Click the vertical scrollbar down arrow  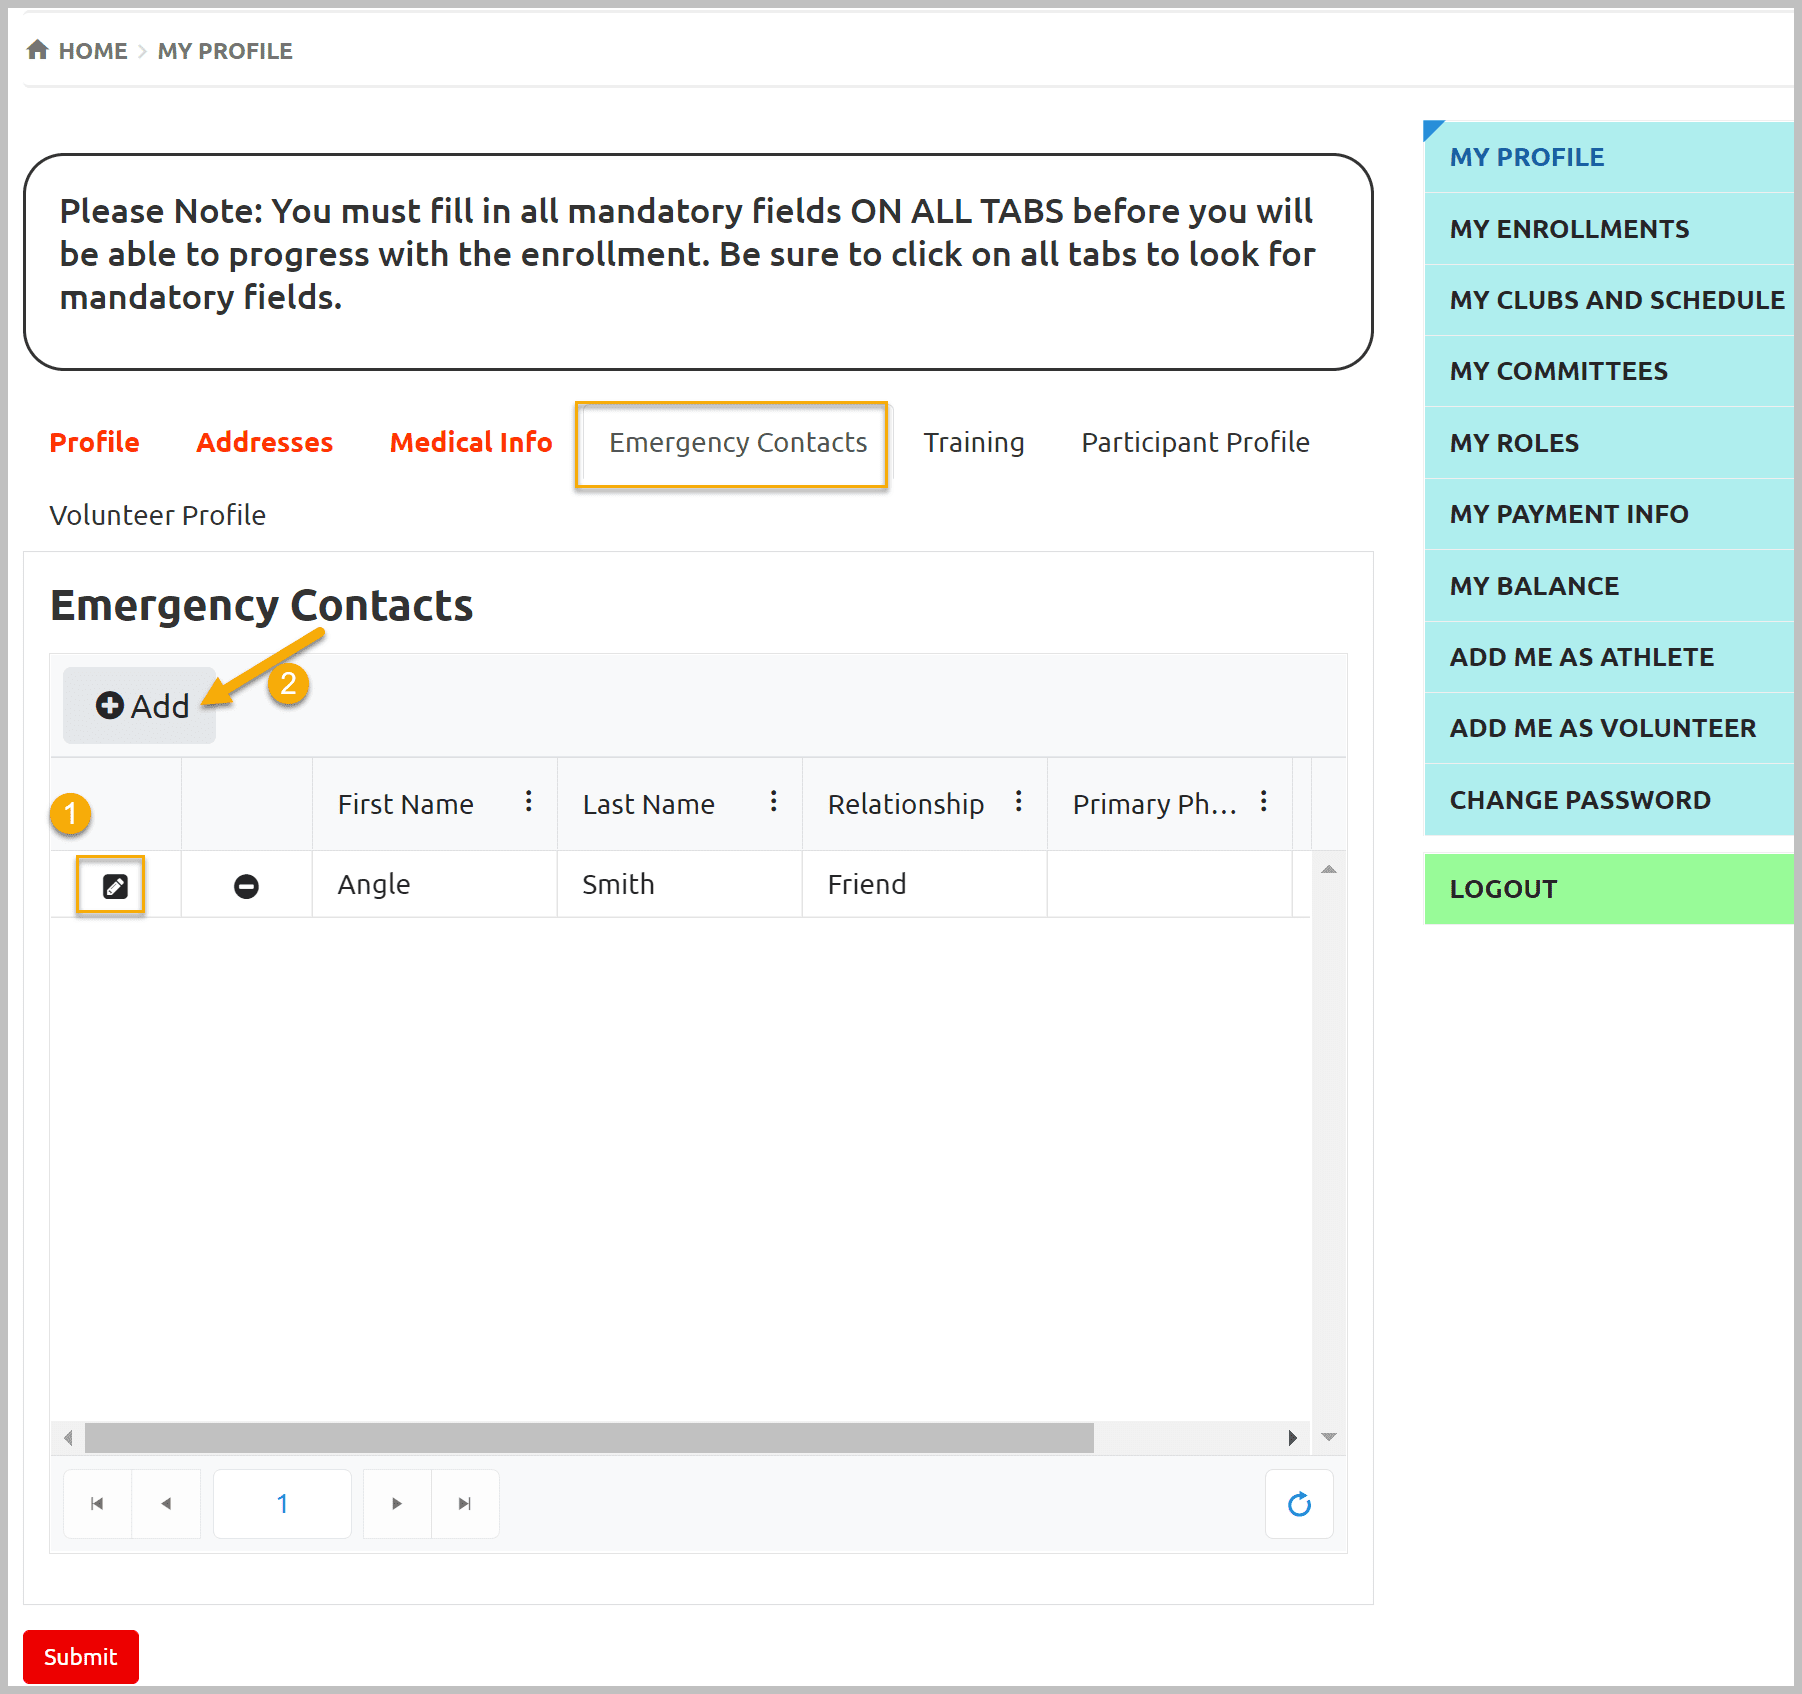click(1329, 1437)
